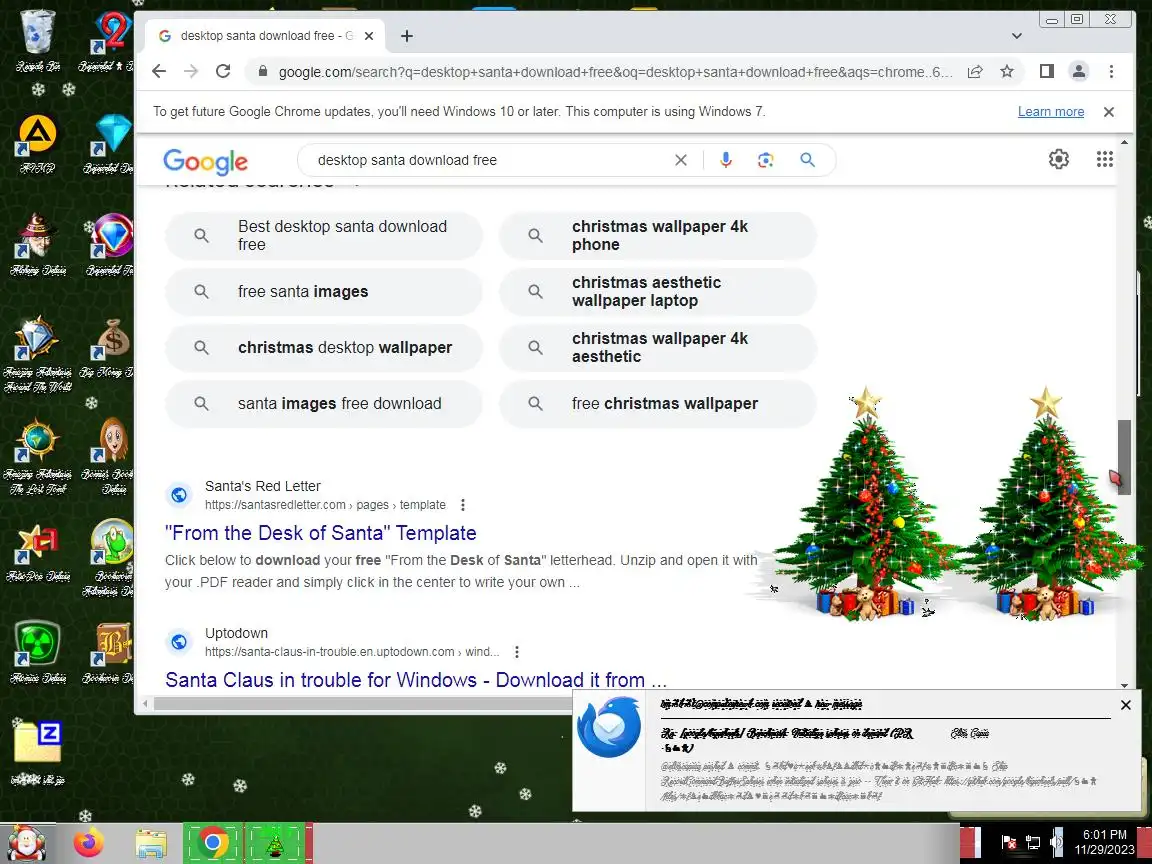
Task: Click the Learn more link in the infobar
Action: tap(1051, 112)
